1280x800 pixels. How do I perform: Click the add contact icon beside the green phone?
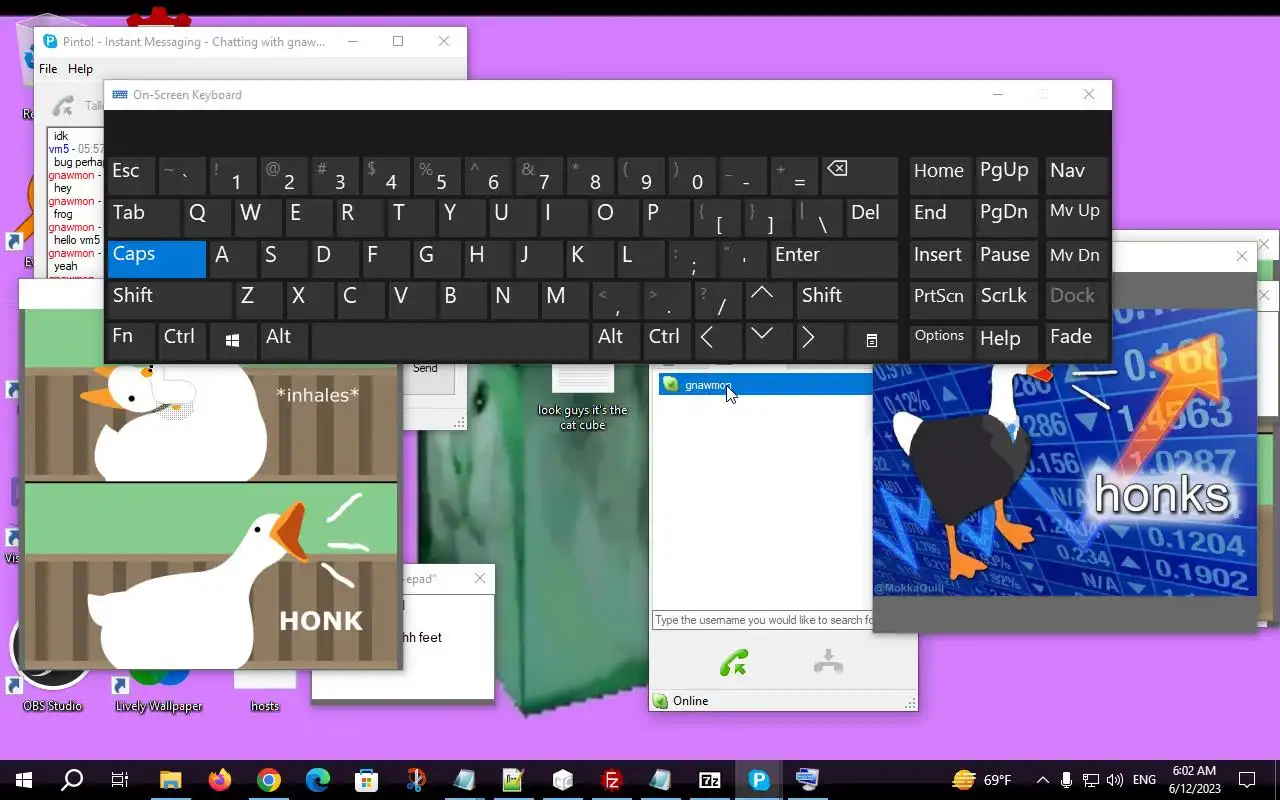828,662
